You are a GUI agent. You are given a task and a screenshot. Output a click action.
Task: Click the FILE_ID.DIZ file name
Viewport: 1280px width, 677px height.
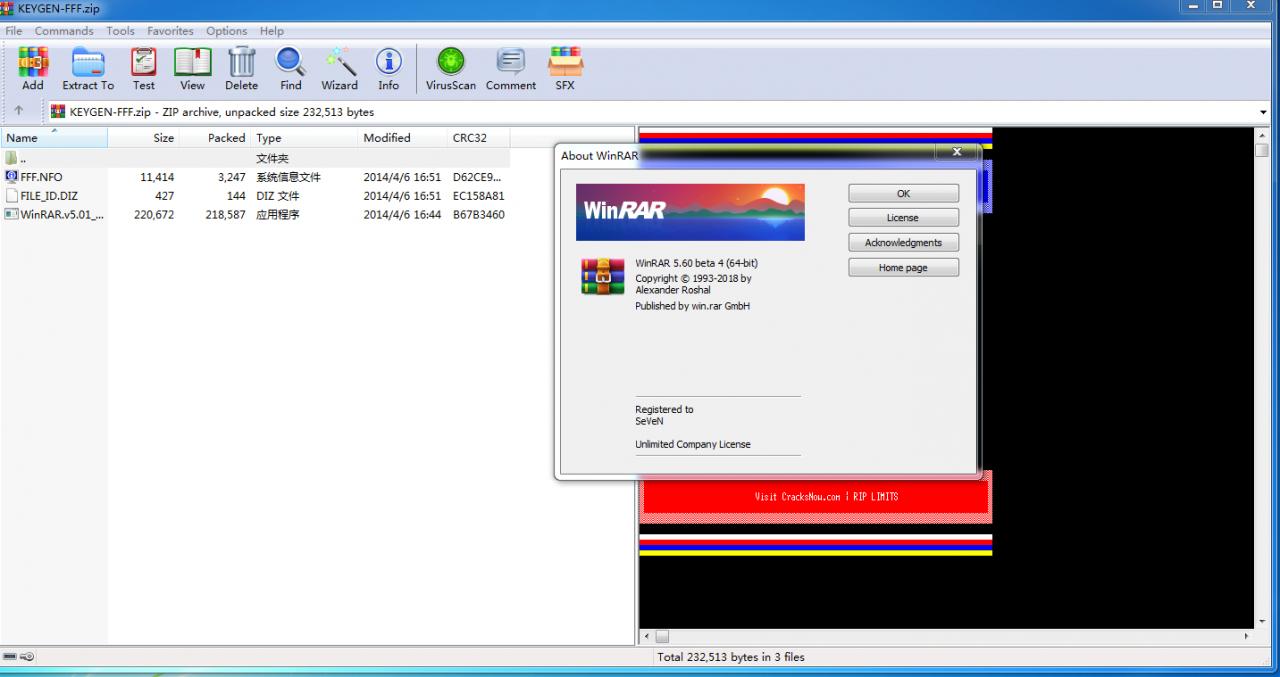pyautogui.click(x=49, y=196)
